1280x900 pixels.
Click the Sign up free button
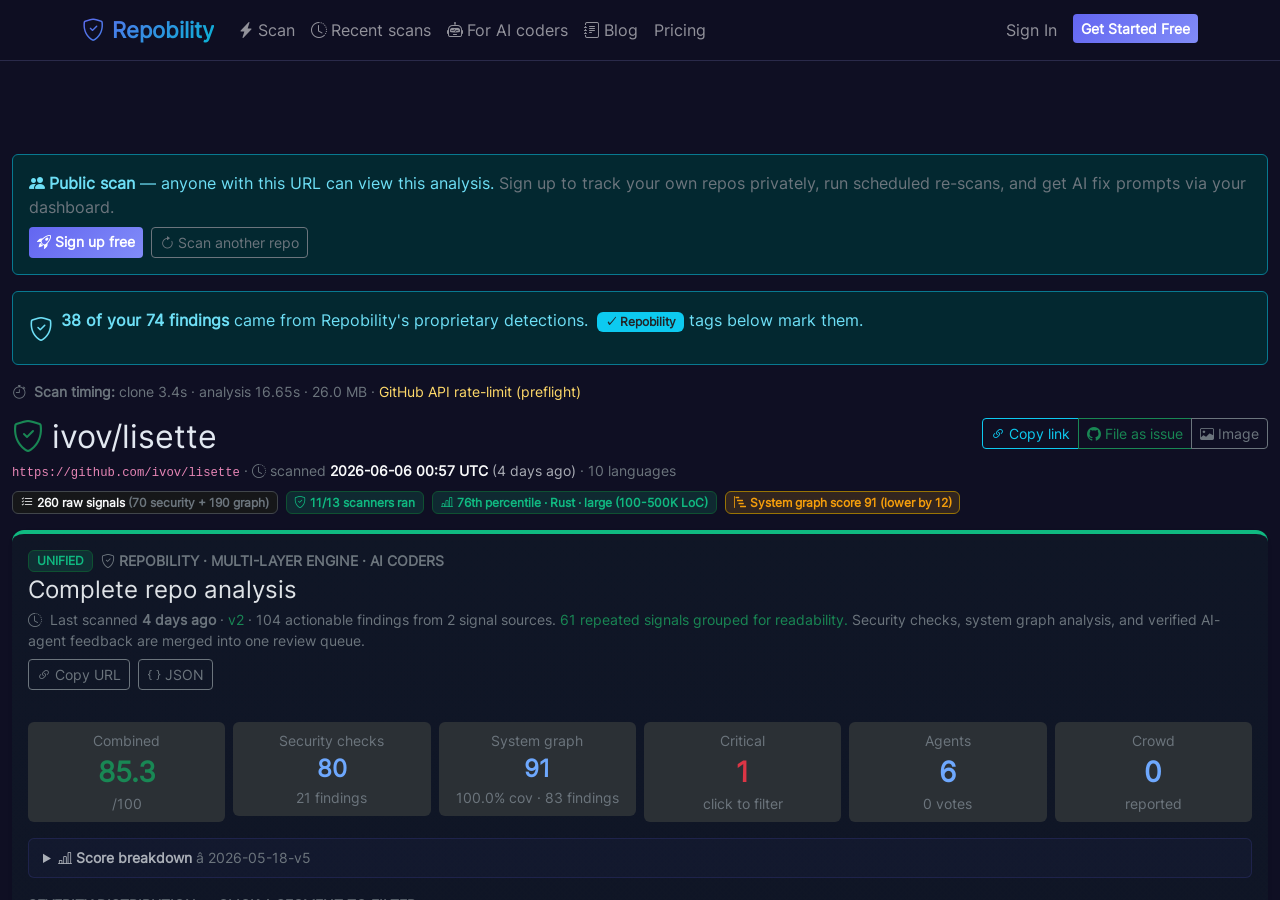(86, 242)
